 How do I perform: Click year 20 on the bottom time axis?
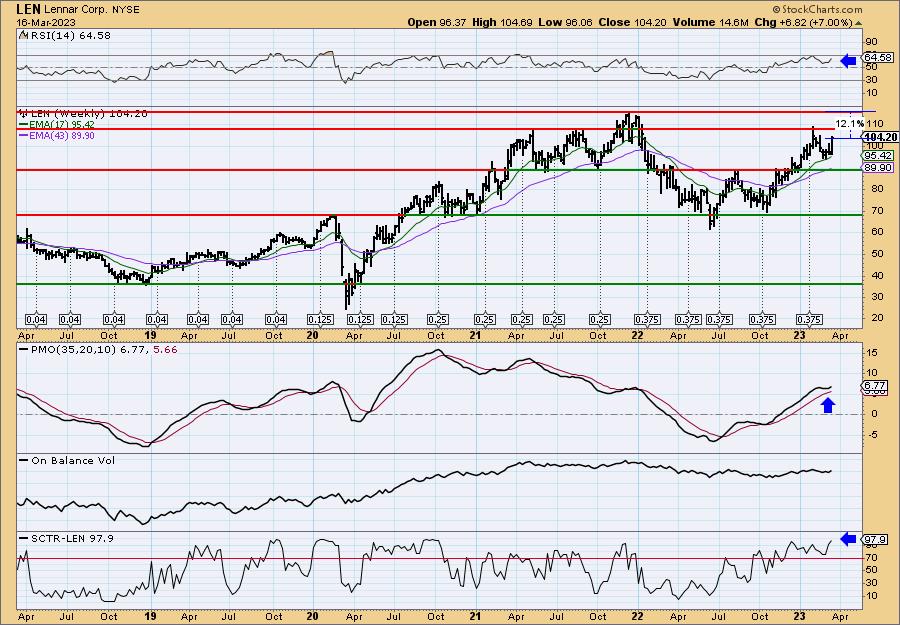tap(313, 616)
